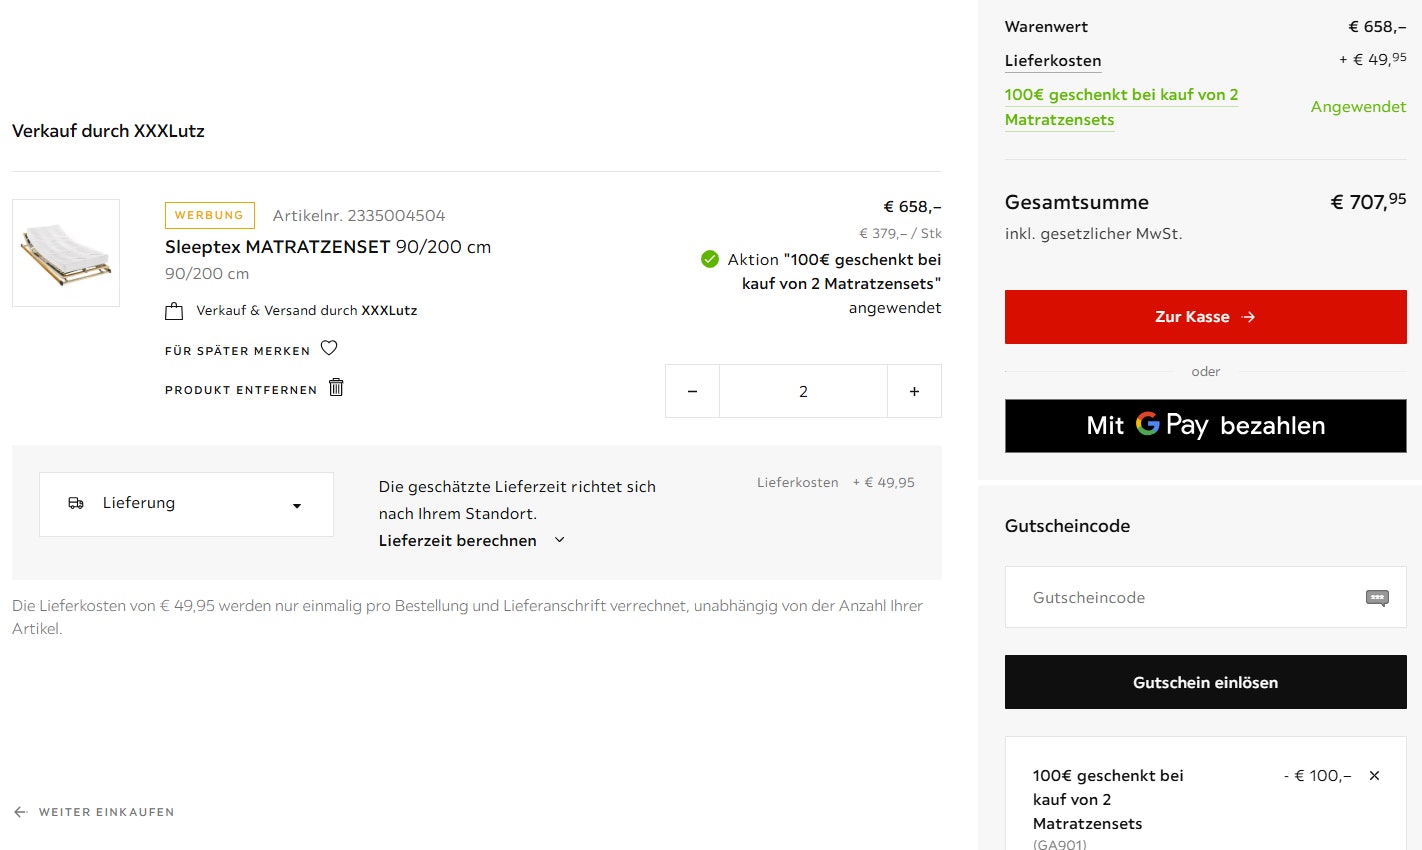The width and height of the screenshot is (1422, 850).
Task: Click the speech bubble icon in voucher field
Action: [x=1377, y=598]
